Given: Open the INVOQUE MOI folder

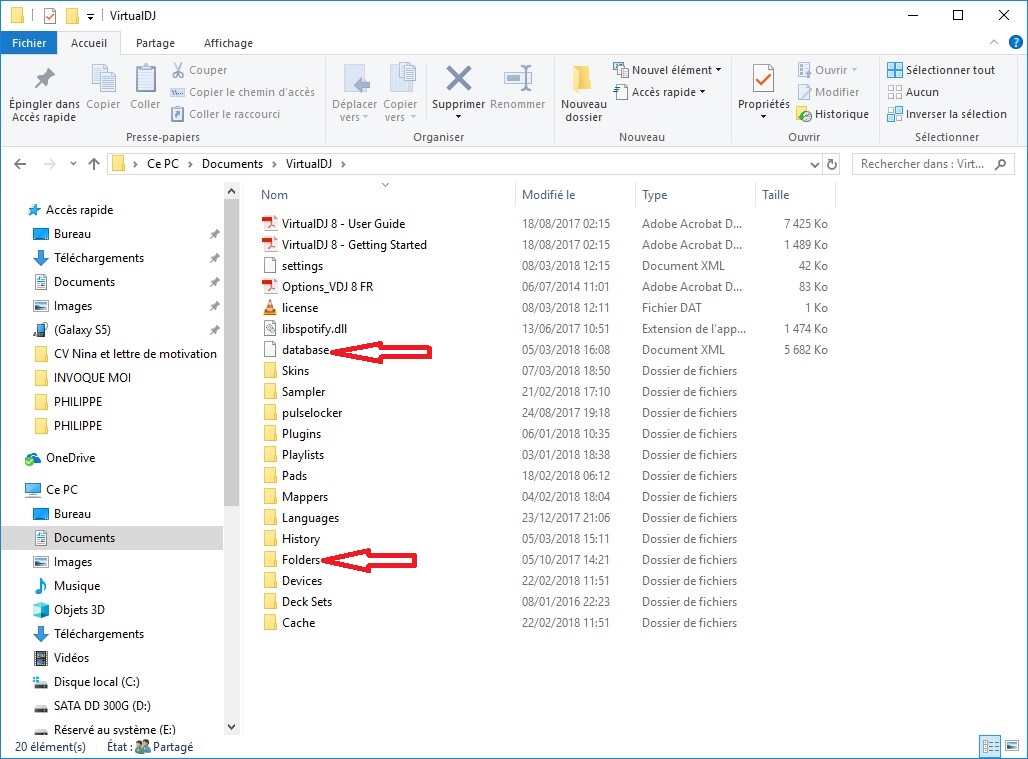Looking at the screenshot, I should click(92, 378).
